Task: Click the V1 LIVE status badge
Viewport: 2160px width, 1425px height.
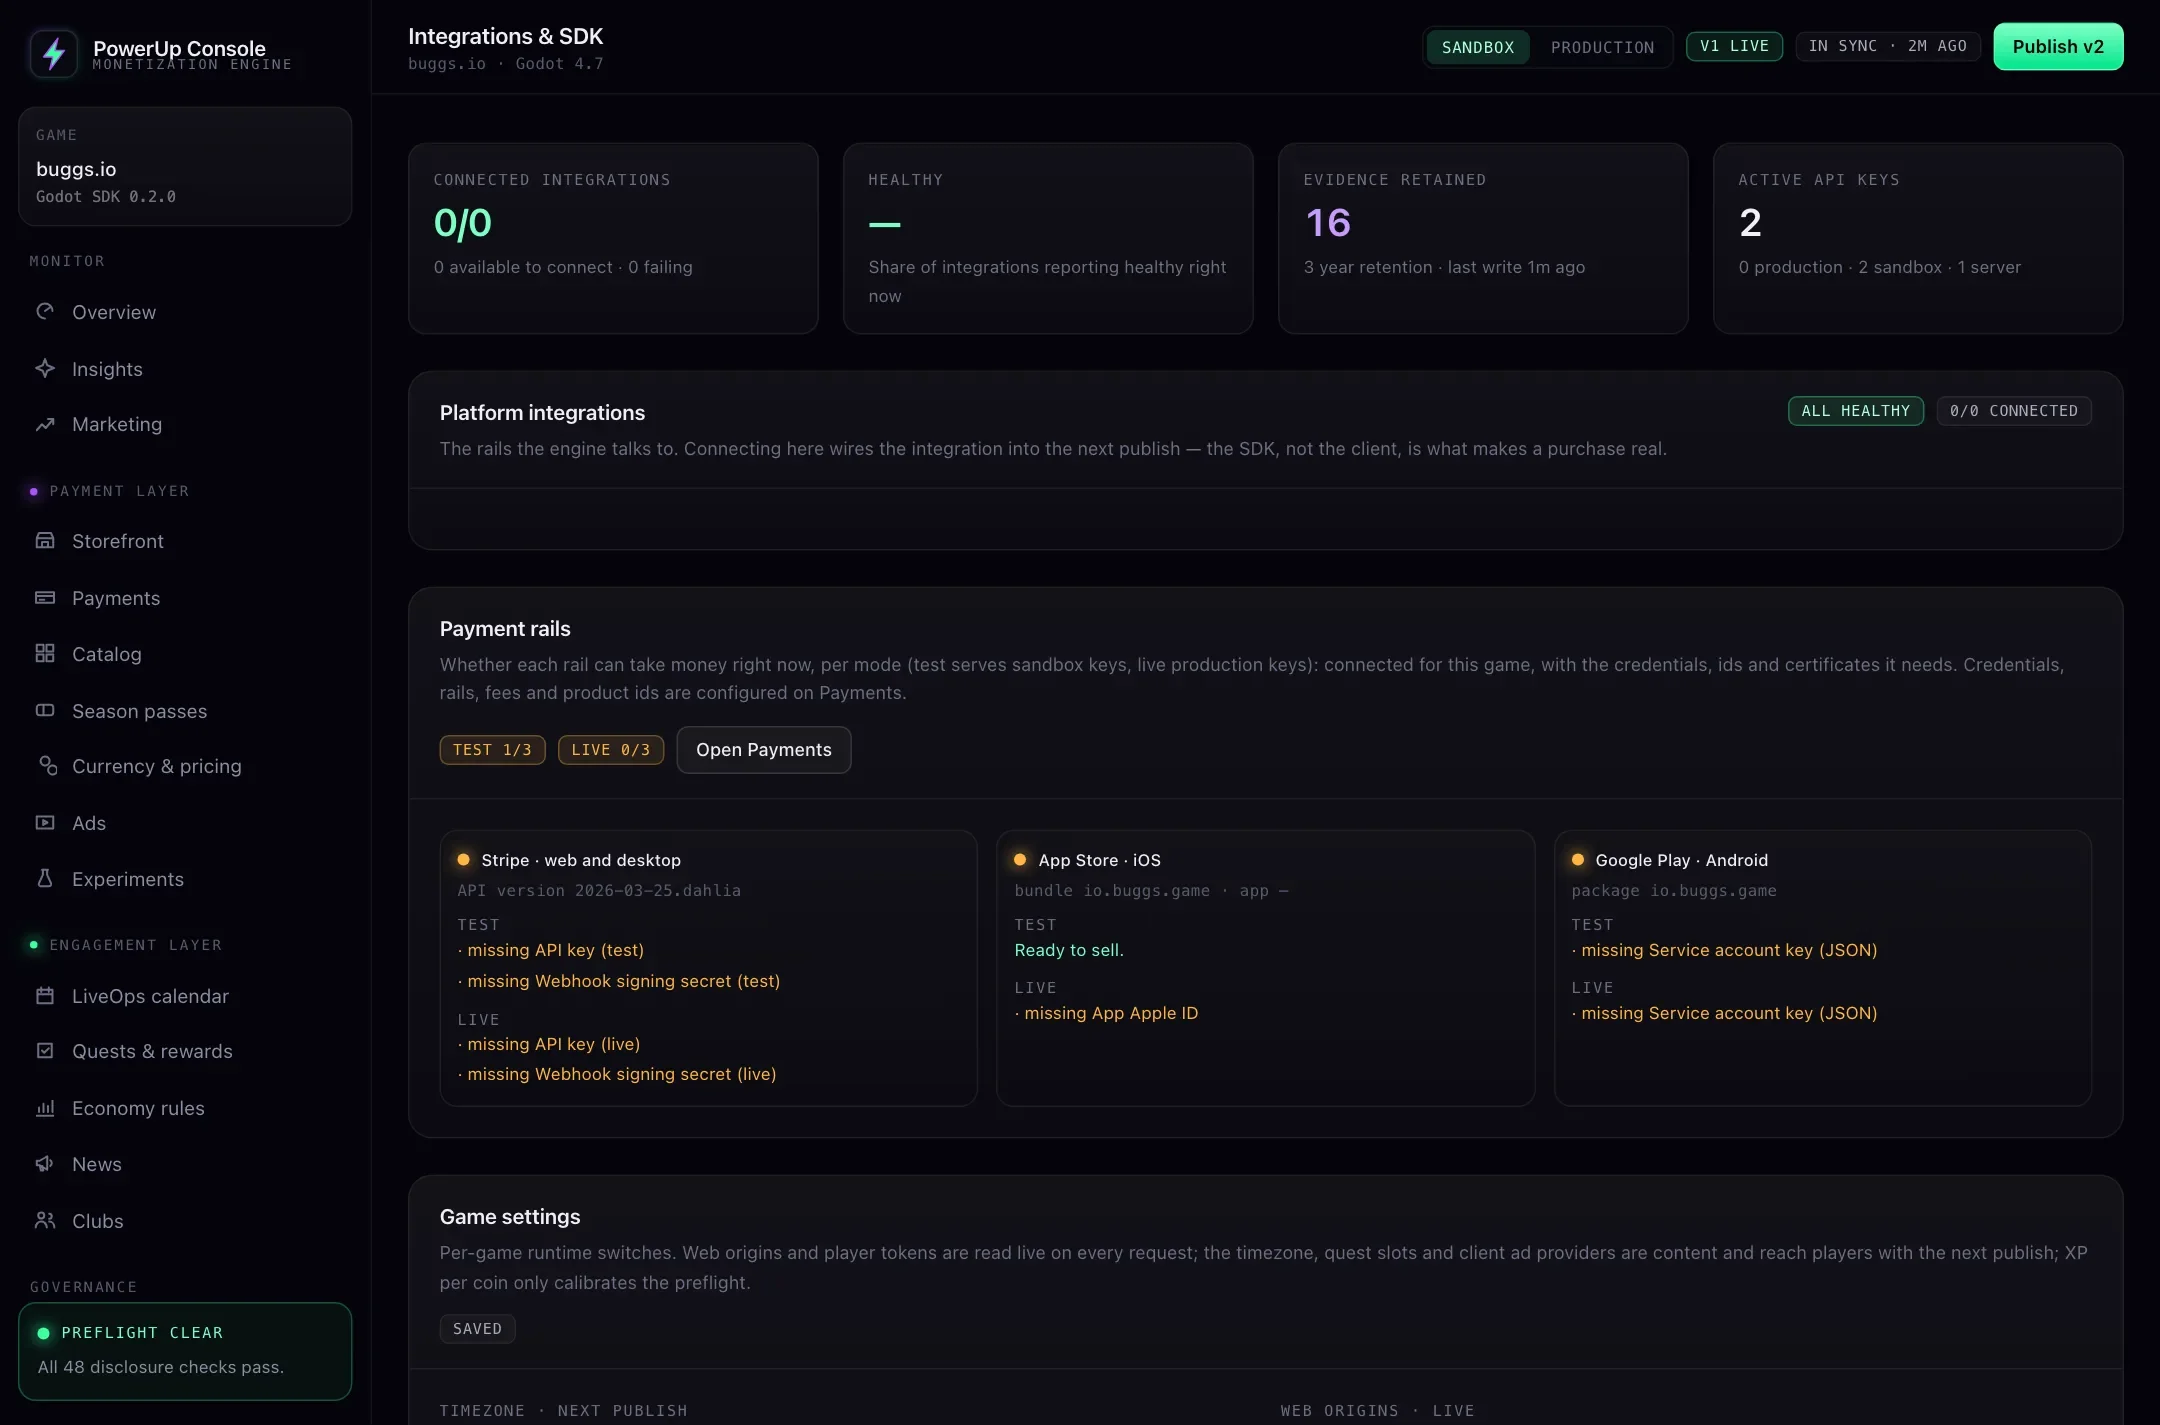Action: click(x=1734, y=46)
